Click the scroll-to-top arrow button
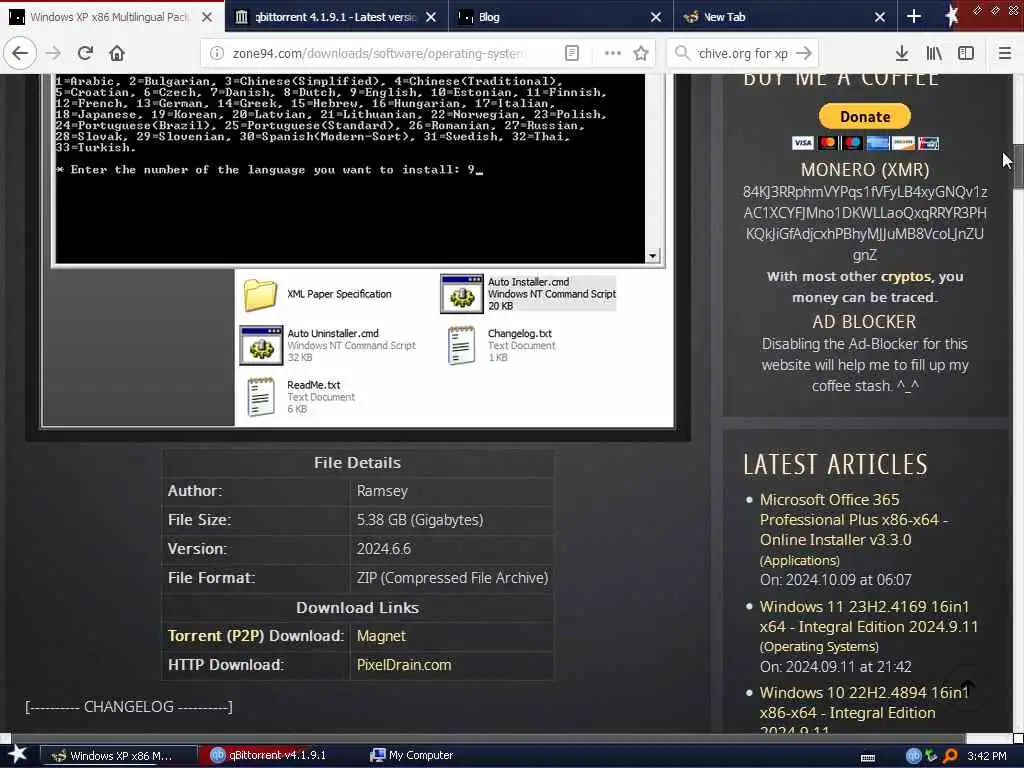Viewport: 1024px width, 768px height. point(968,688)
